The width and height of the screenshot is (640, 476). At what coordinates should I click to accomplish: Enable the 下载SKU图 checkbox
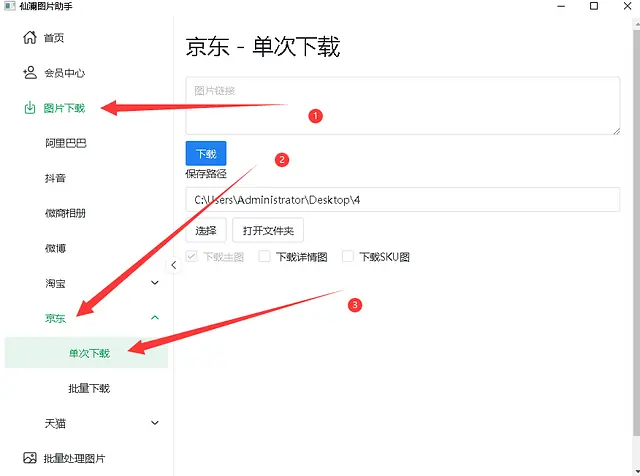pyautogui.click(x=348, y=256)
